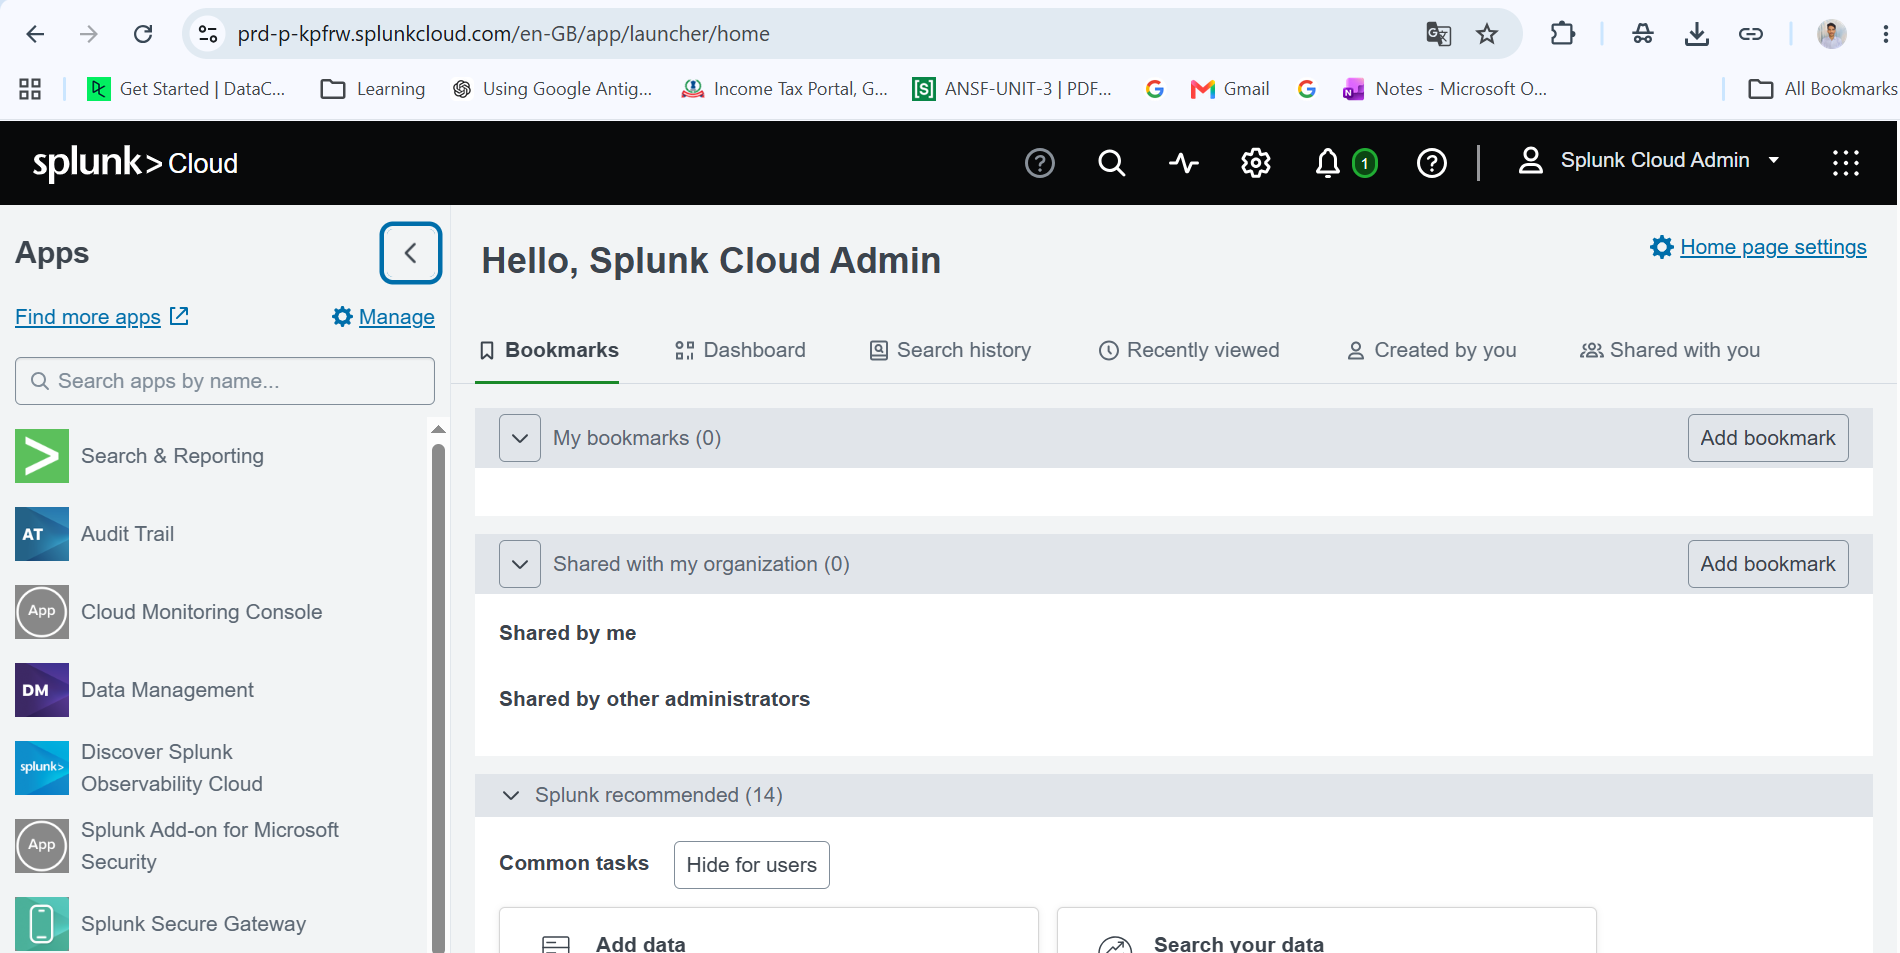Screen dimensions: 1900x953
Task: Open the apps grid dots icon
Action: coord(1846,162)
